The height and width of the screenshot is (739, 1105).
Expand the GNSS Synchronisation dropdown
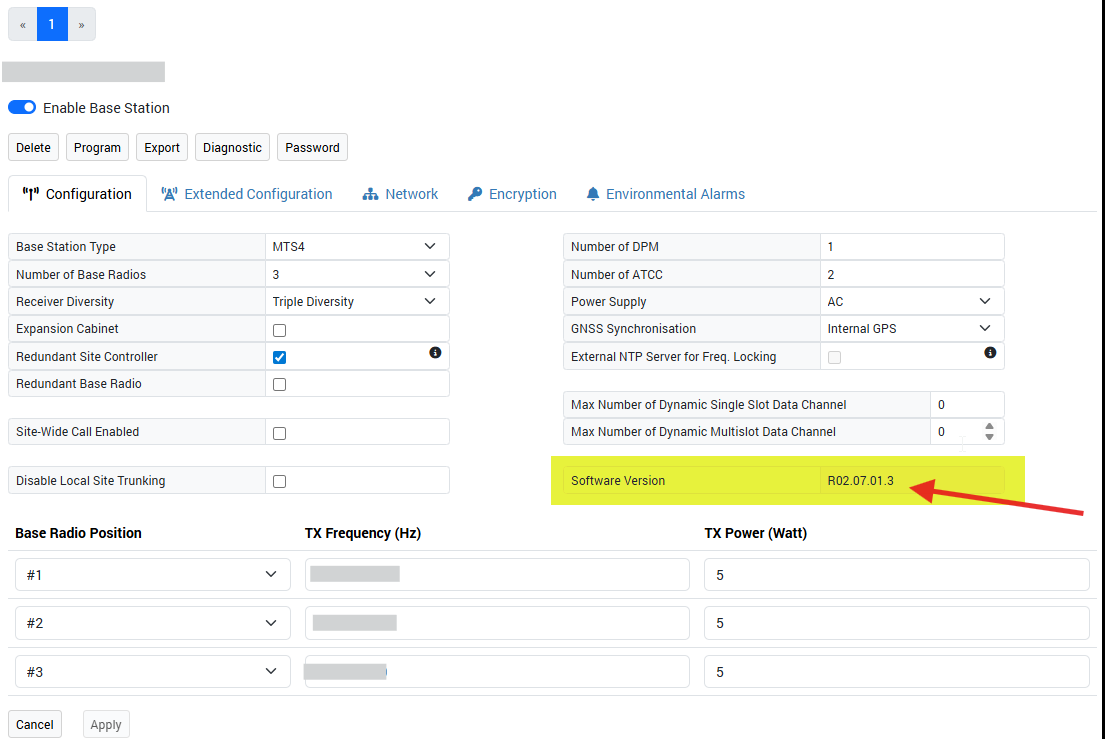(912, 328)
